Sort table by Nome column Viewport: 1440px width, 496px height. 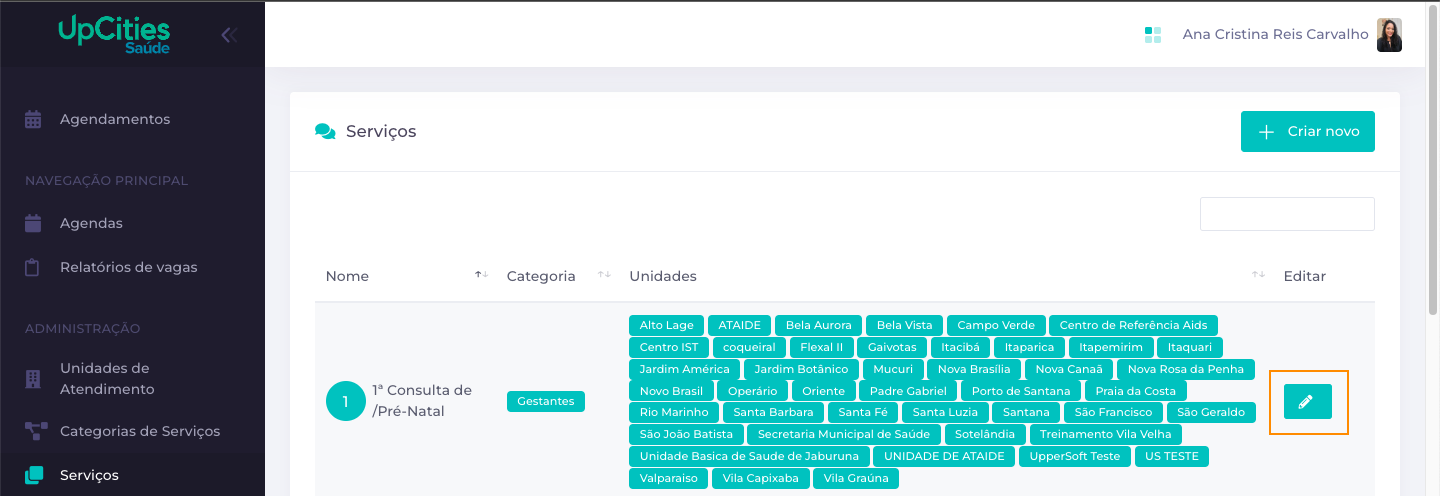481,275
